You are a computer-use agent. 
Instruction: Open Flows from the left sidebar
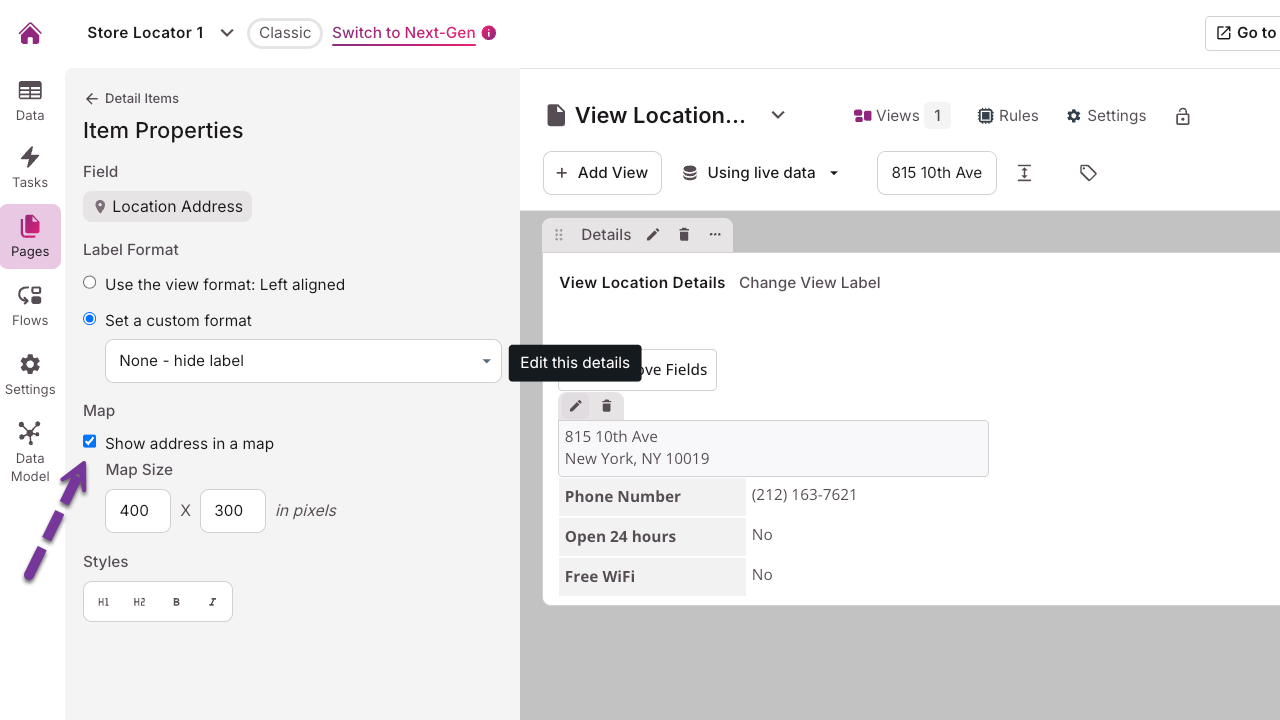coord(30,306)
